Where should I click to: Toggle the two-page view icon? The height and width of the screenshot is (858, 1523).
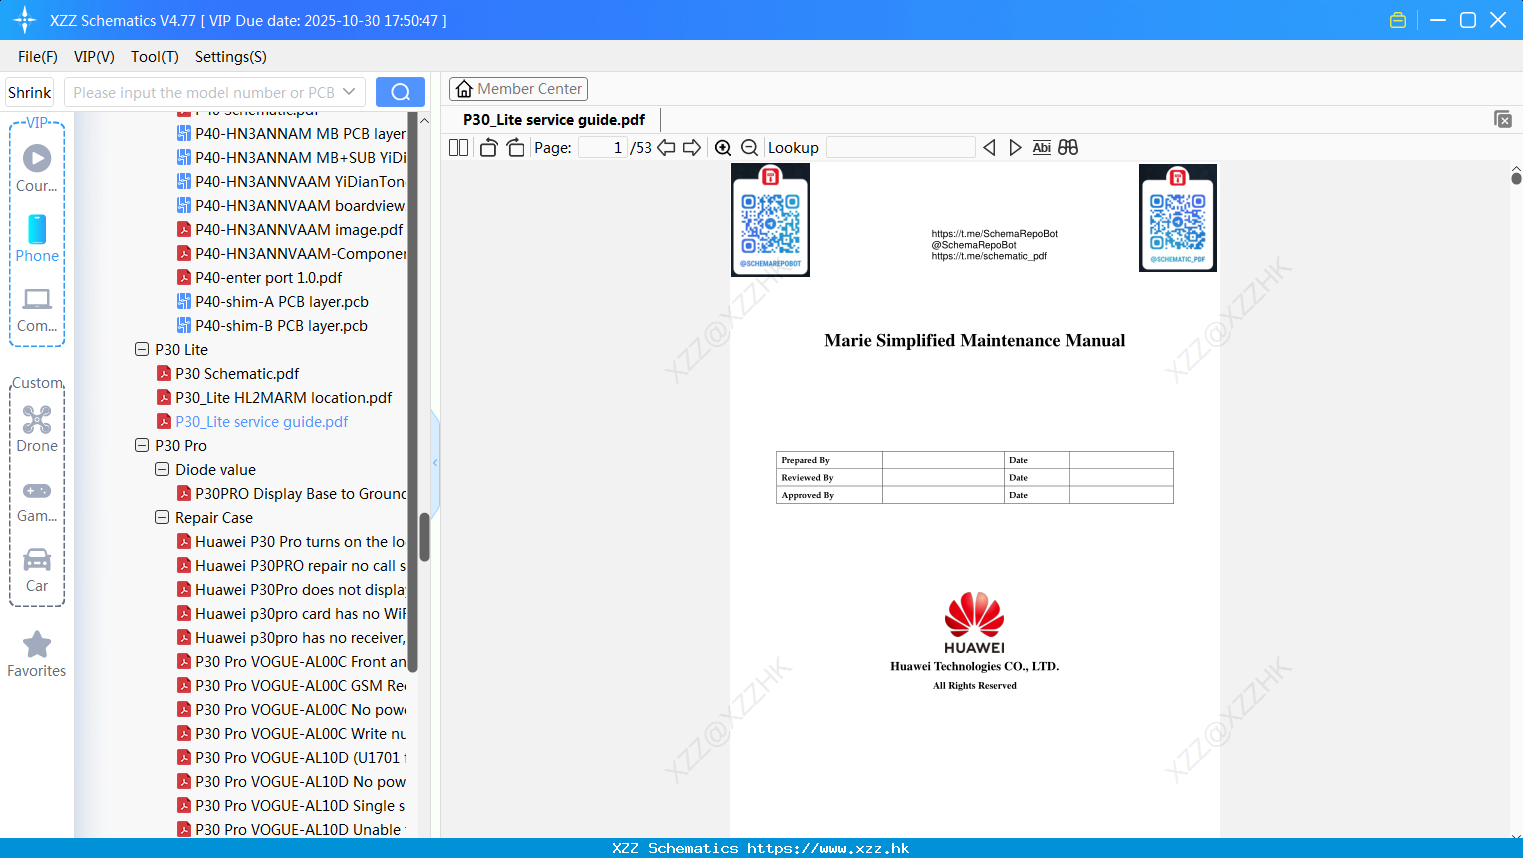point(458,148)
